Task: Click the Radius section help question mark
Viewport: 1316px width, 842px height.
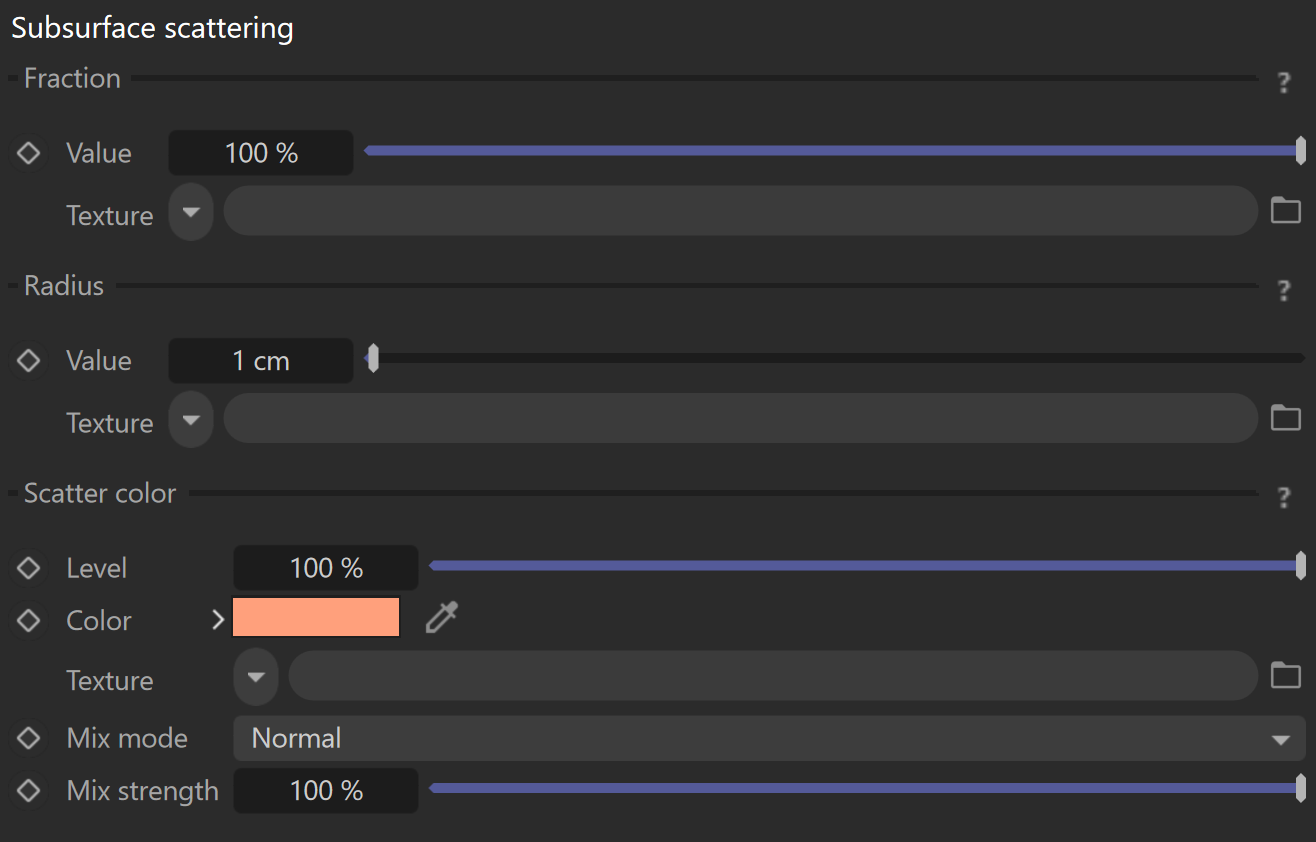Action: click(x=1284, y=291)
